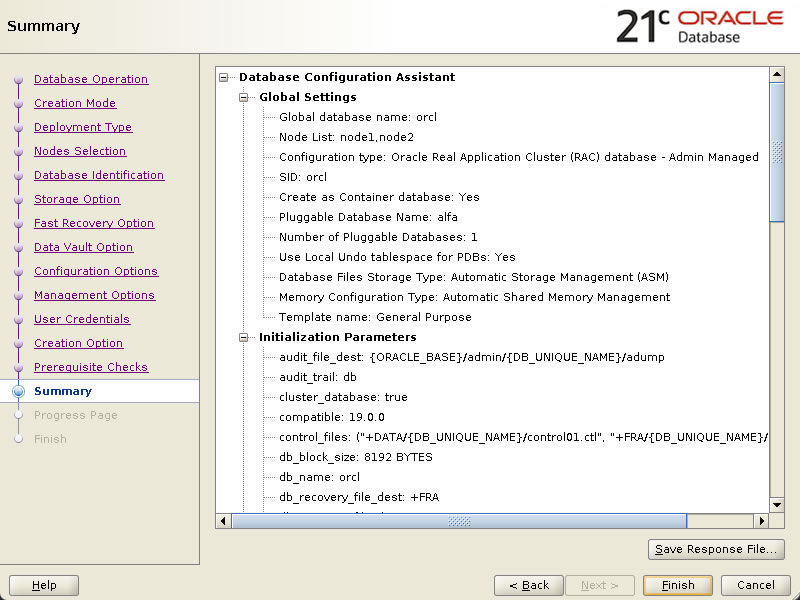
Task: Select the control_files parameter row
Action: tap(523, 437)
